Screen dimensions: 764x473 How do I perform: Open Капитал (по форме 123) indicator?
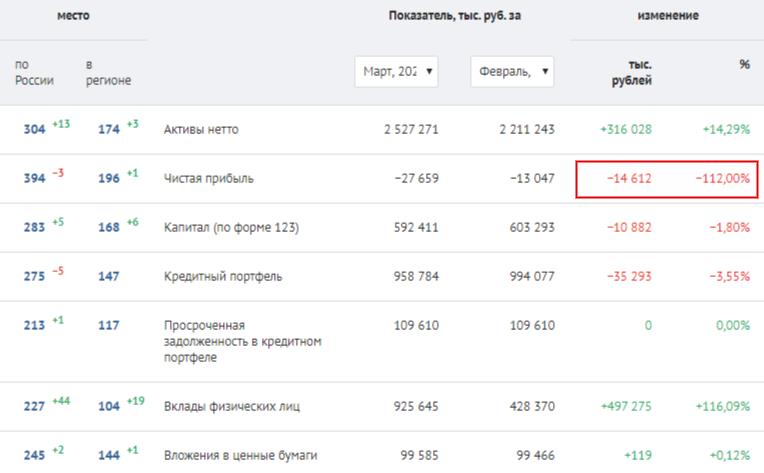tap(231, 227)
